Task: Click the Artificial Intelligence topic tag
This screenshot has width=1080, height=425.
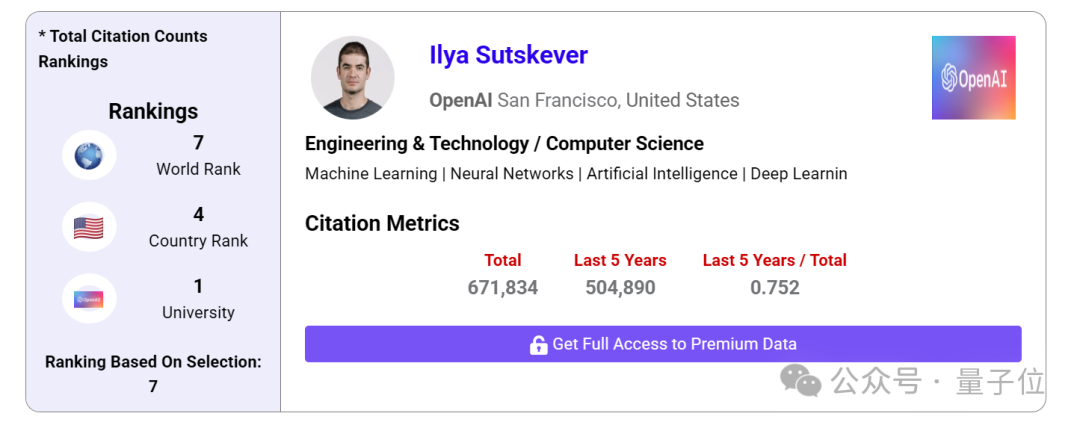Action: 662,174
